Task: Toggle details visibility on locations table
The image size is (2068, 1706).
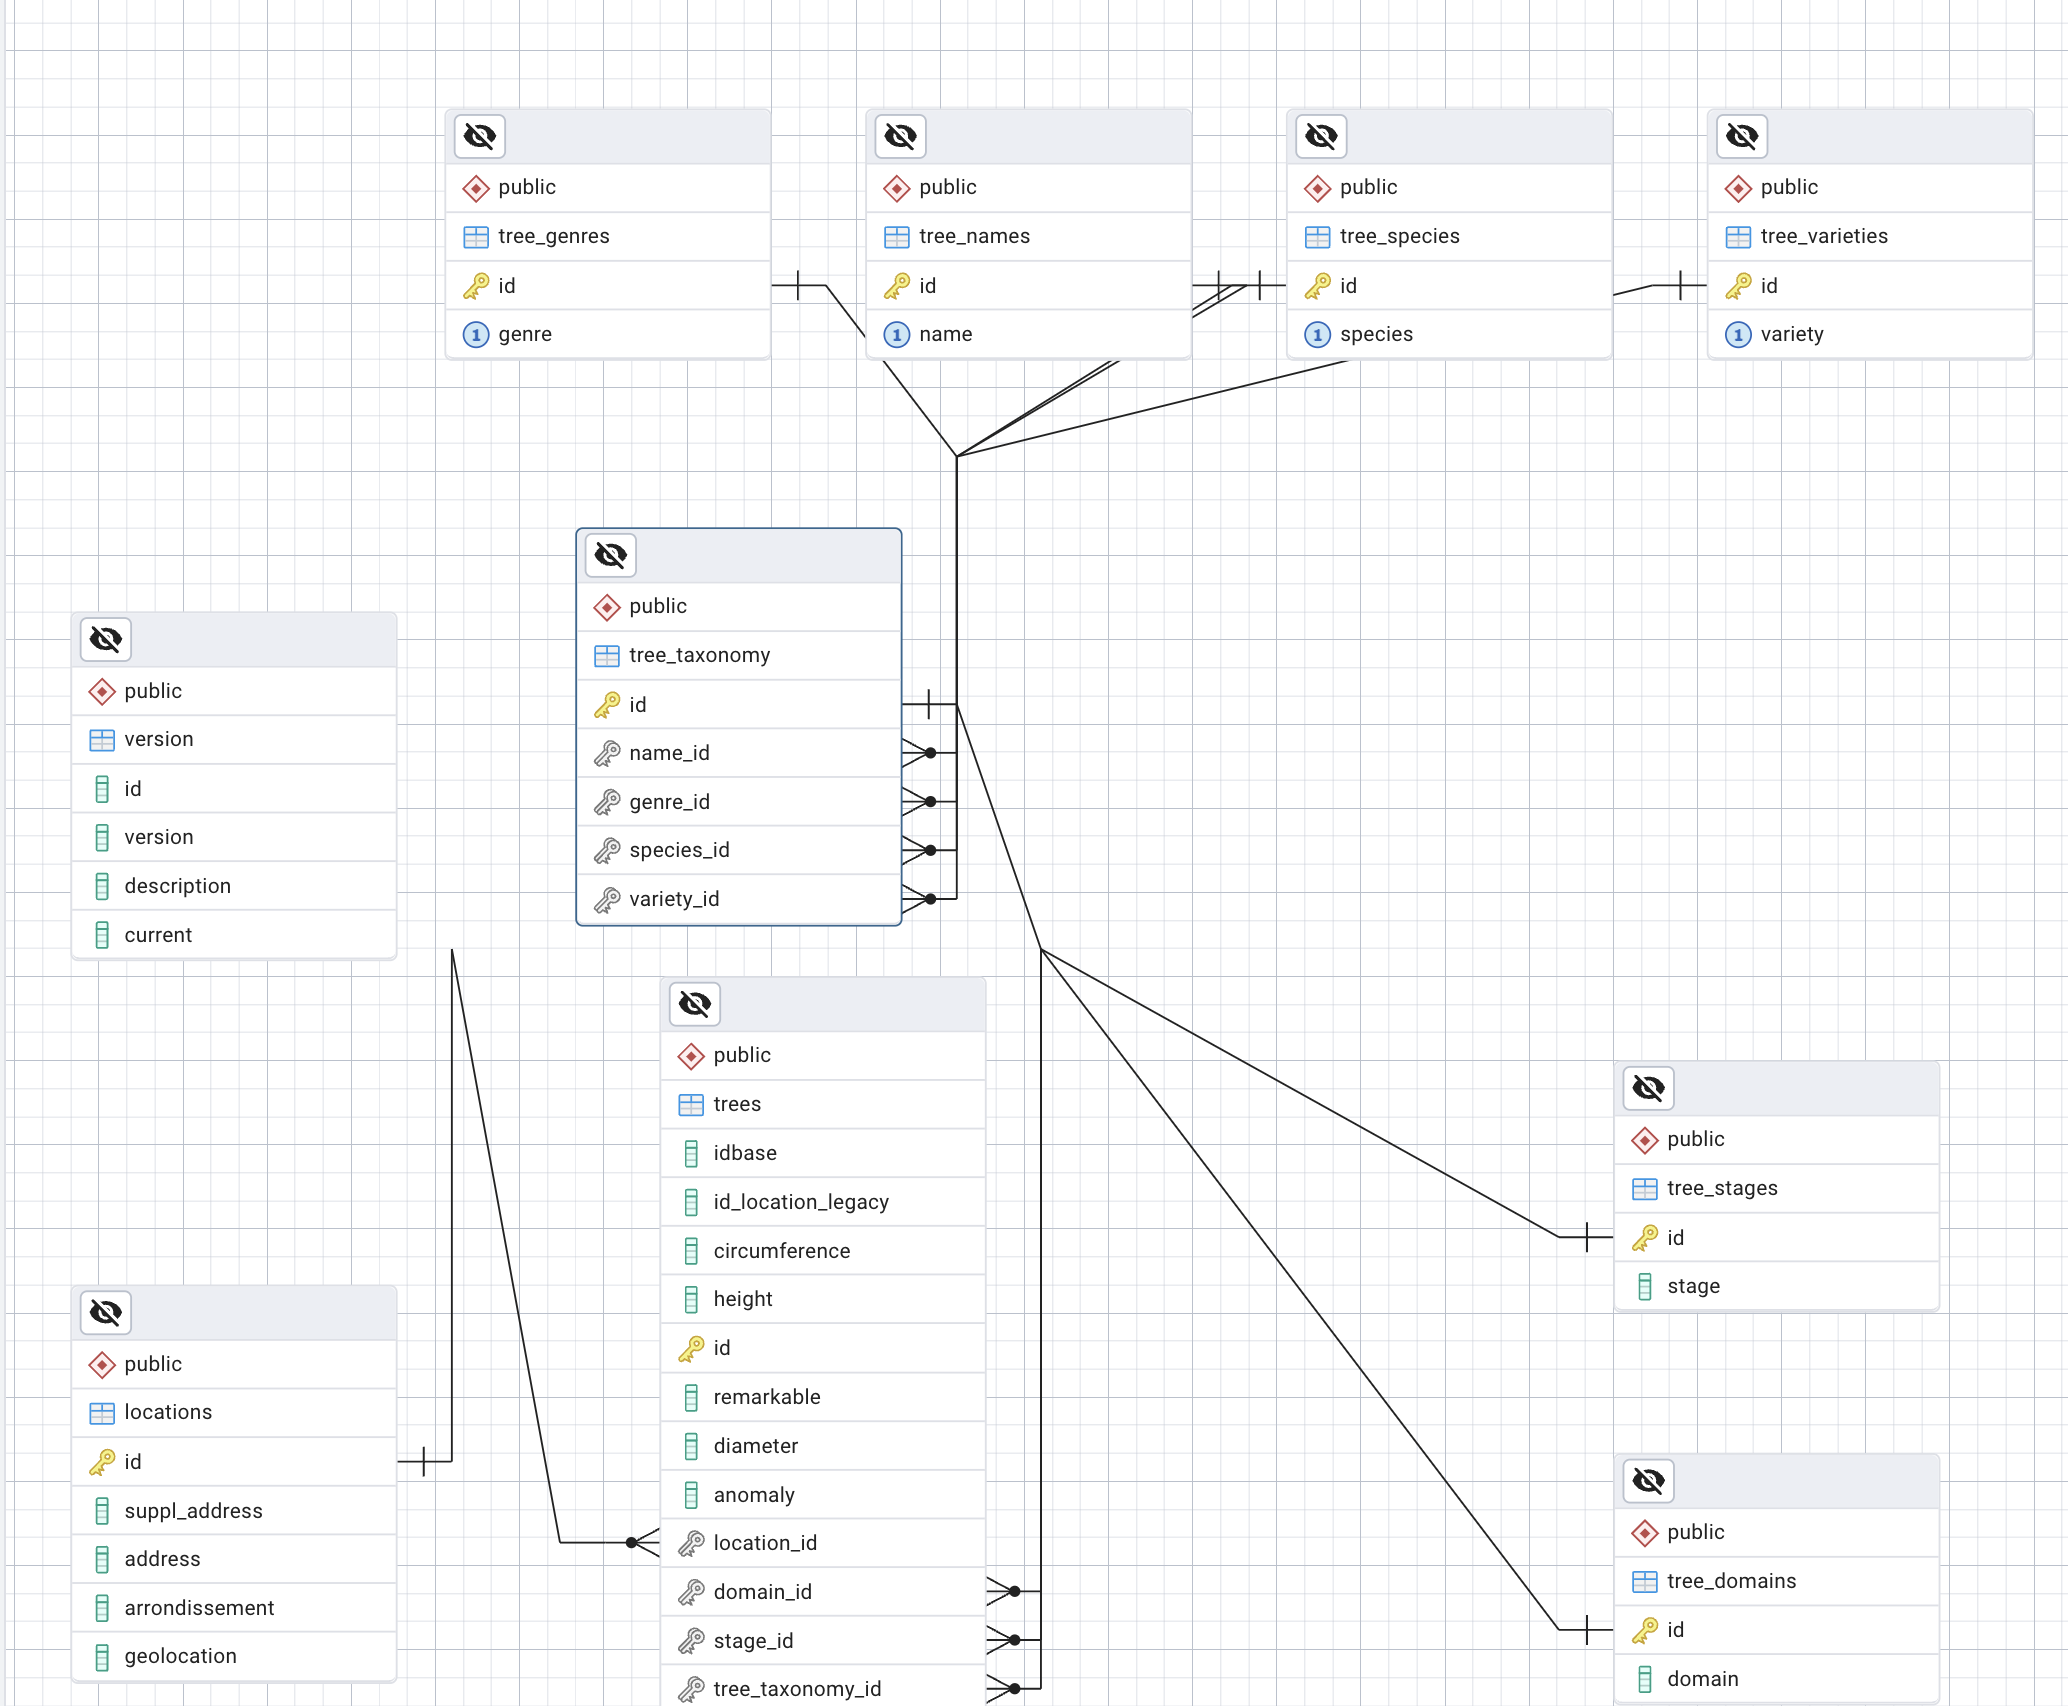Action: click(x=106, y=1312)
